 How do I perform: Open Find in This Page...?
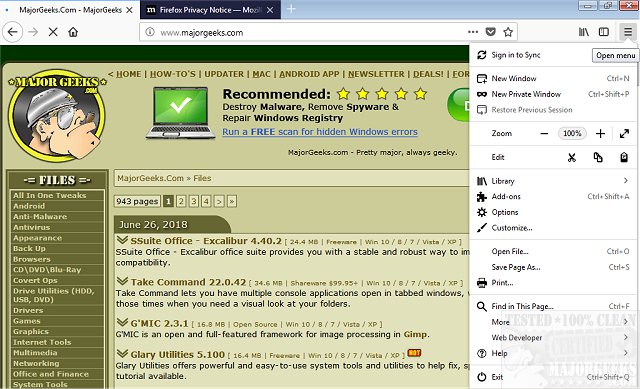pyautogui.click(x=553, y=306)
